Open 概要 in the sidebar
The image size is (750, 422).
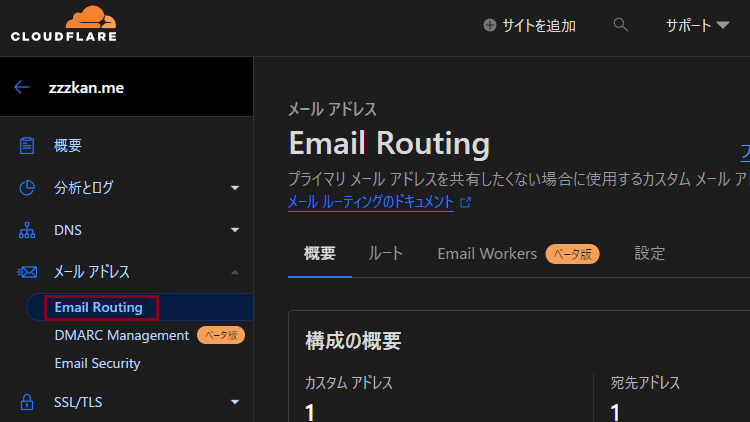point(67,145)
